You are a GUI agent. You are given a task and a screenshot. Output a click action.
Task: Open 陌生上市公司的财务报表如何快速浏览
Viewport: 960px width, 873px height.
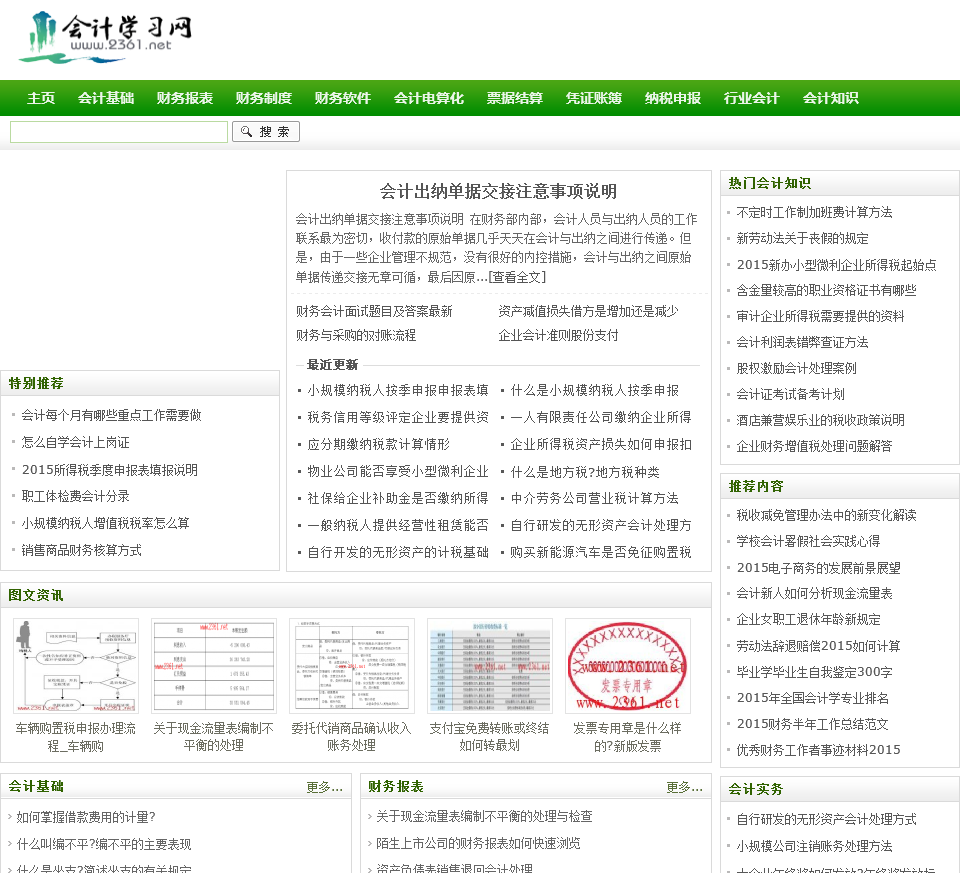pyautogui.click(x=478, y=843)
